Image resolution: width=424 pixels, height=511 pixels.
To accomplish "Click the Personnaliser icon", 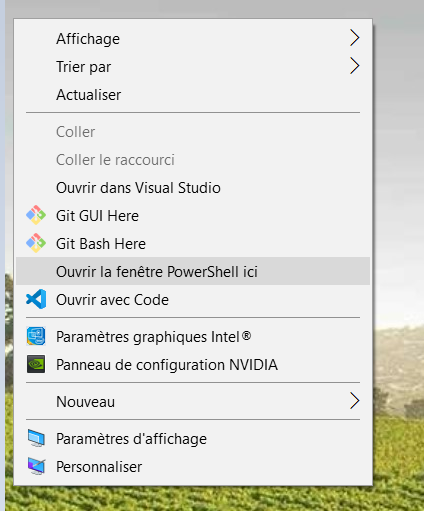I will click(x=36, y=466).
